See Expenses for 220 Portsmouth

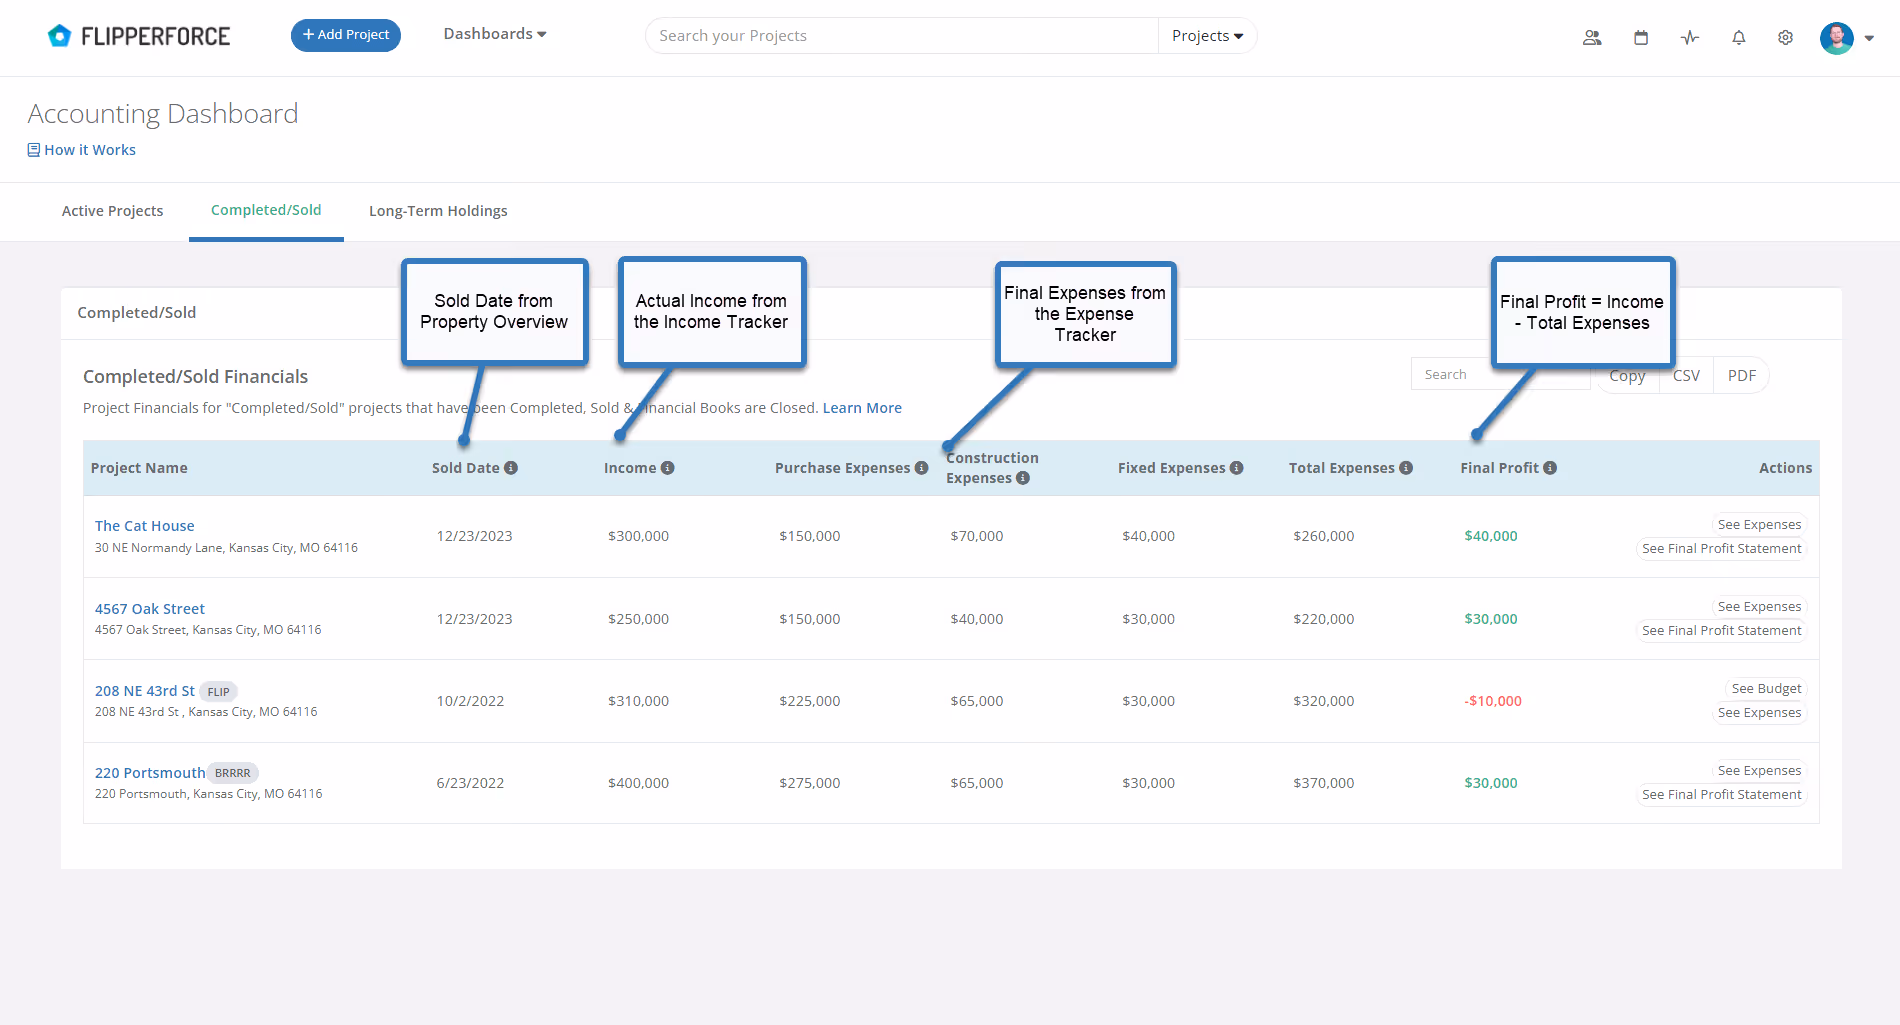pyautogui.click(x=1759, y=771)
